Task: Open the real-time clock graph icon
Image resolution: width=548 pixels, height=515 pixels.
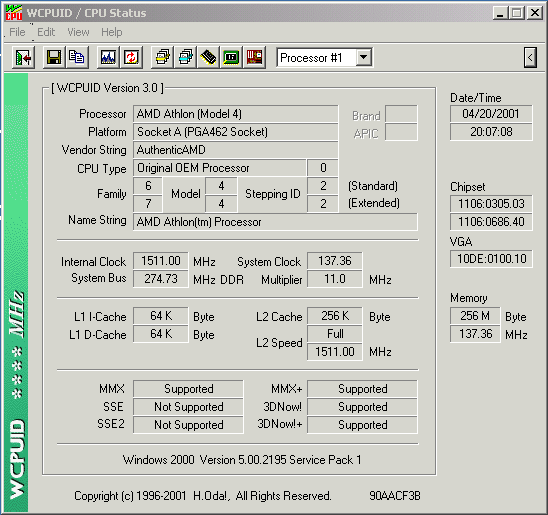Action: click(108, 57)
